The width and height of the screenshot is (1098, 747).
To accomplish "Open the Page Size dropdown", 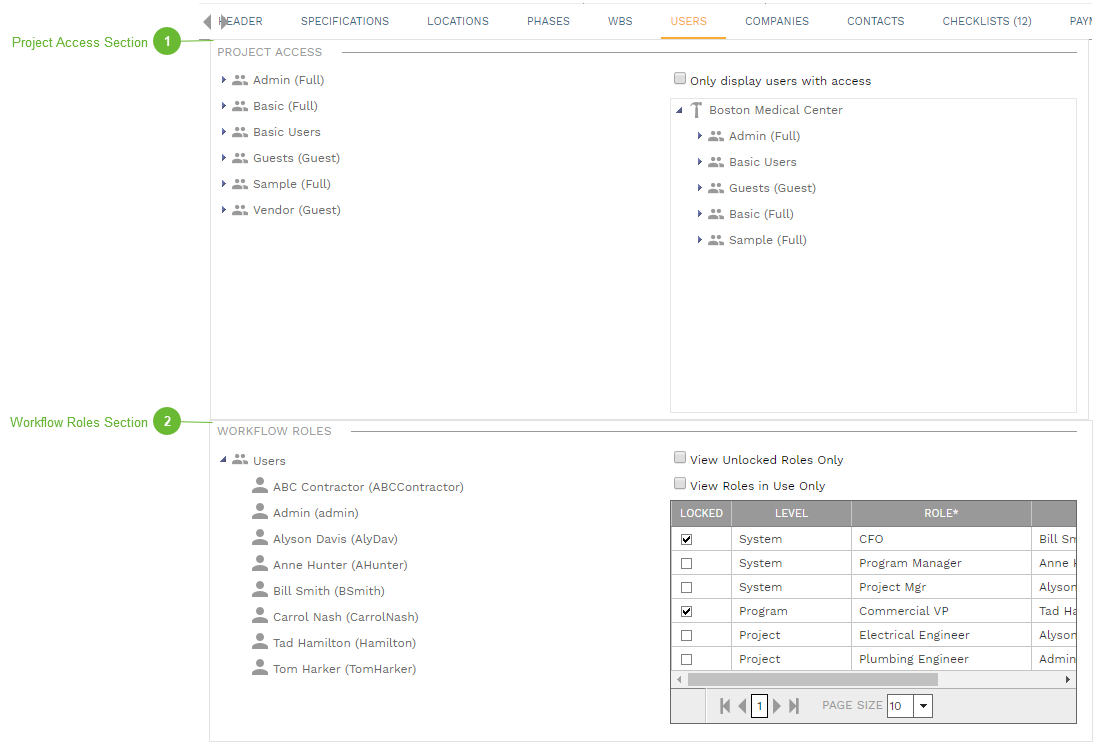I will (923, 706).
